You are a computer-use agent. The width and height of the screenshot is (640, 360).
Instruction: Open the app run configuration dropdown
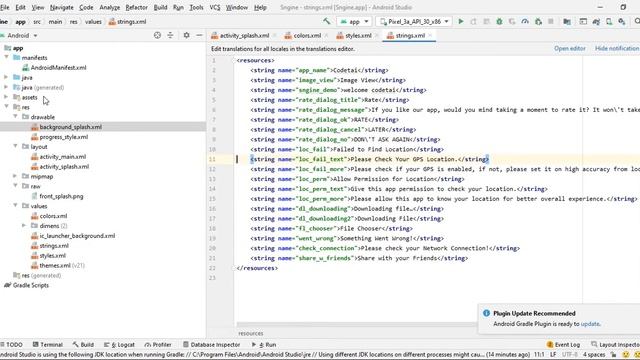pos(354,21)
